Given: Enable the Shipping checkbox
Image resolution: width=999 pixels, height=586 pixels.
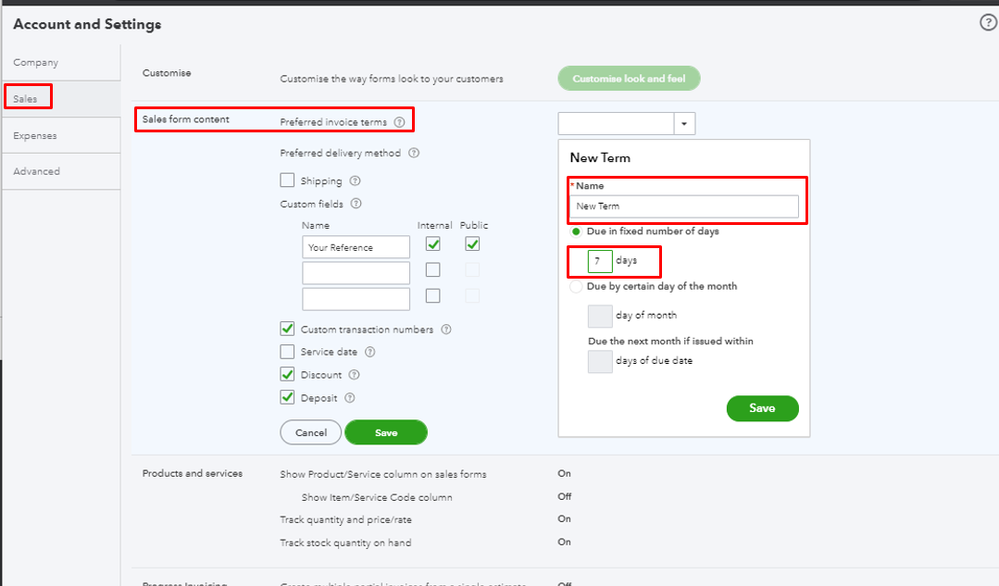Looking at the screenshot, I should pos(287,181).
